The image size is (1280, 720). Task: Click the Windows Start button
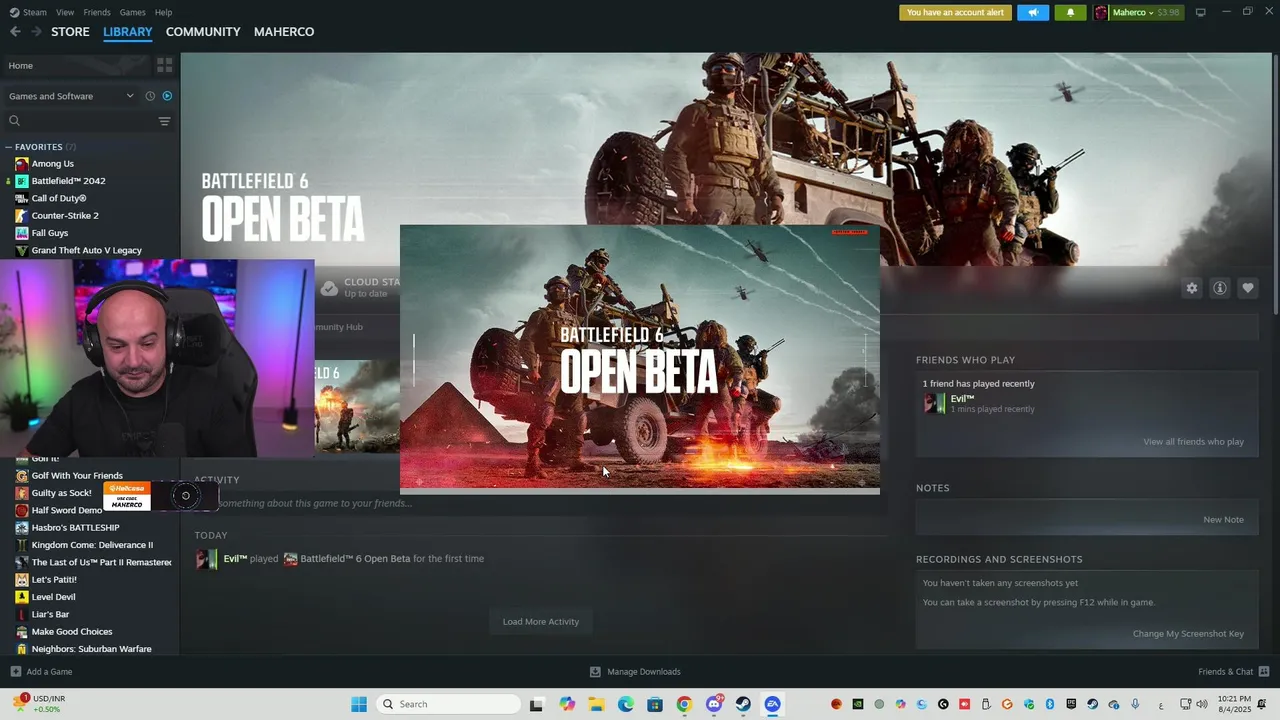359,704
